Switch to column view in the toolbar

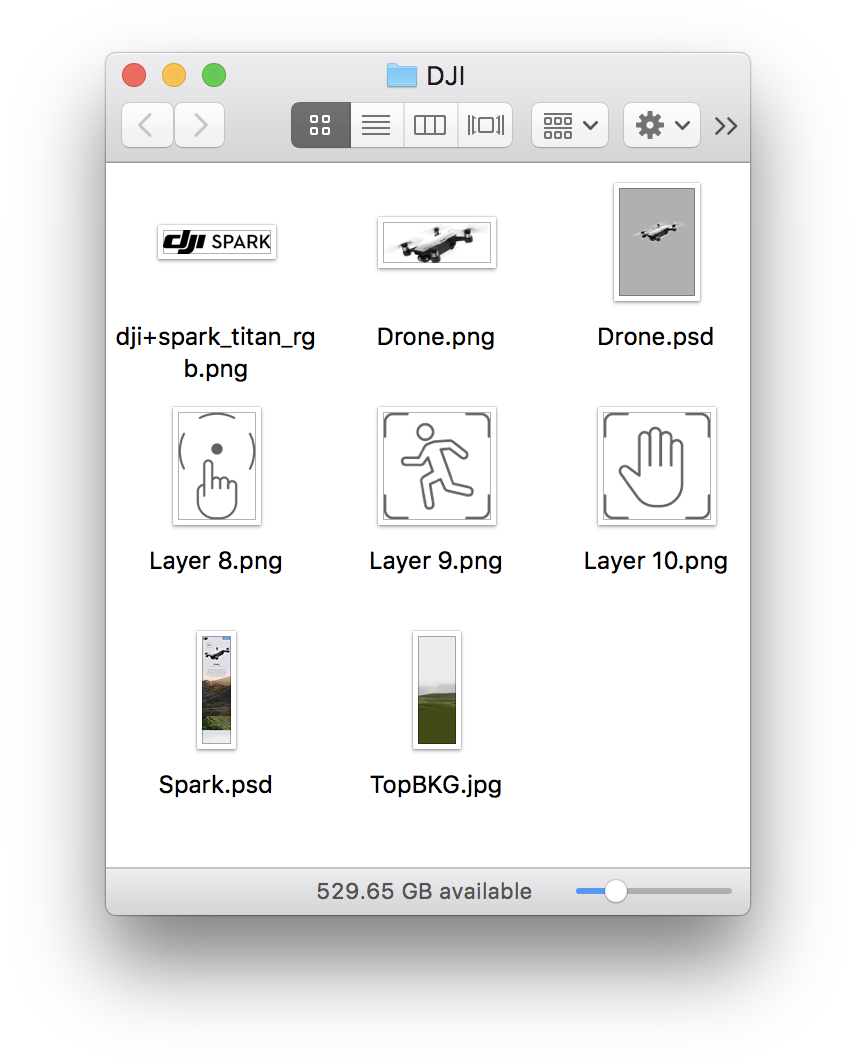[430, 124]
